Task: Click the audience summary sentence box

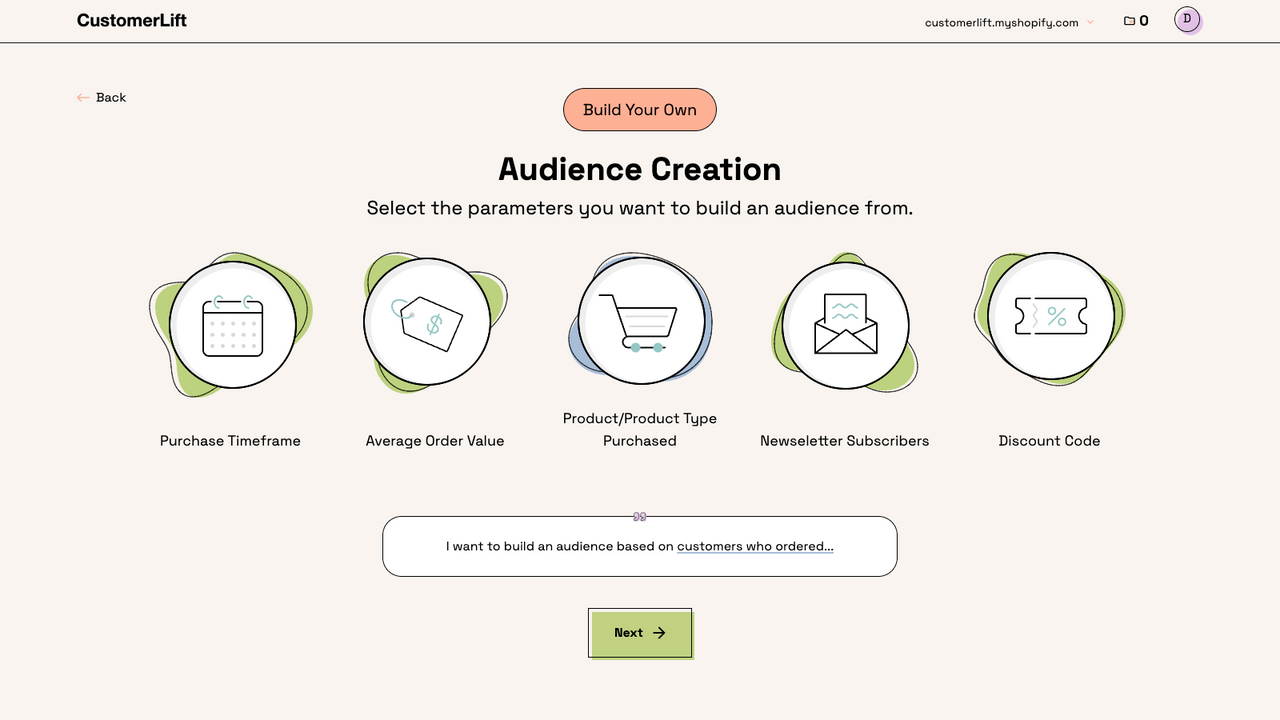Action: [x=639, y=546]
